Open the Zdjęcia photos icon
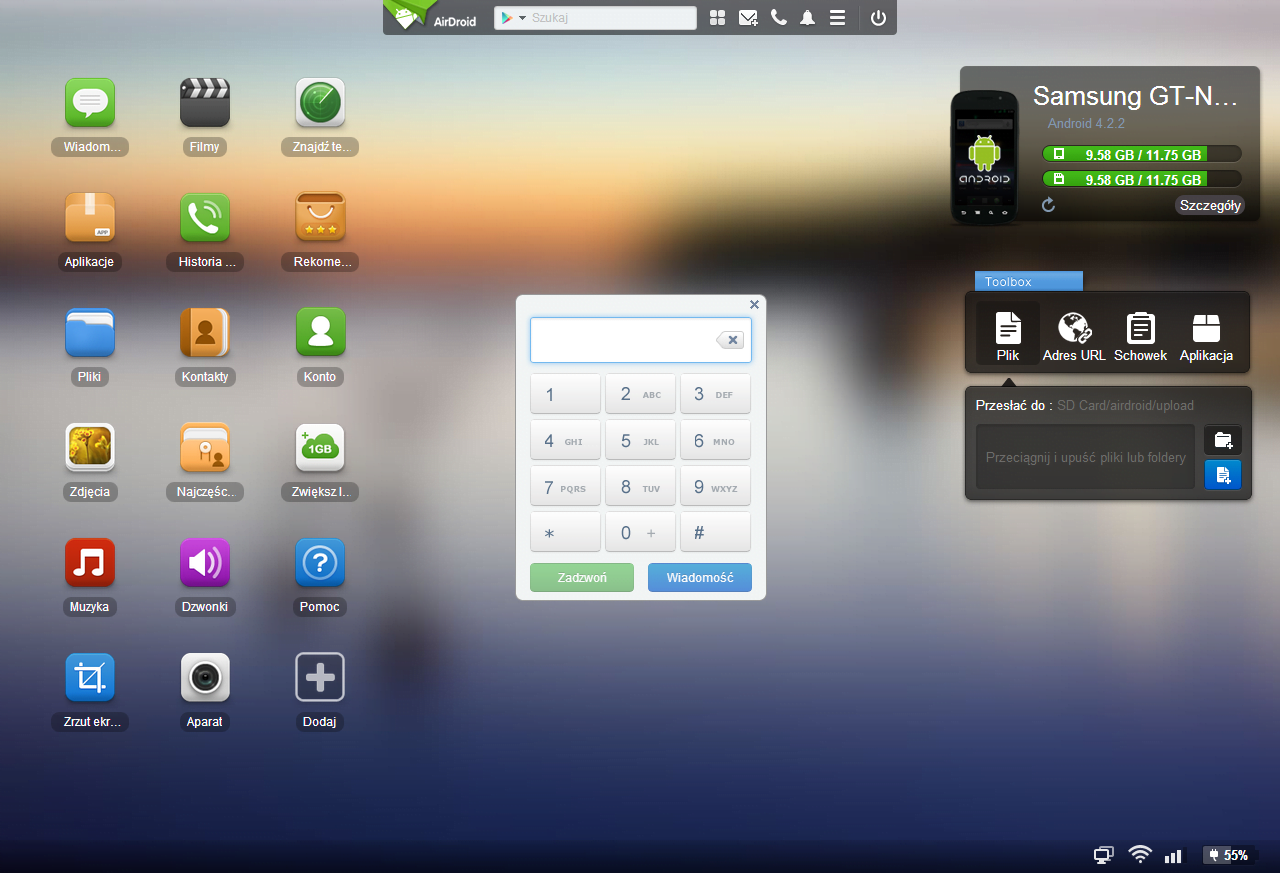1280x873 pixels. point(90,448)
